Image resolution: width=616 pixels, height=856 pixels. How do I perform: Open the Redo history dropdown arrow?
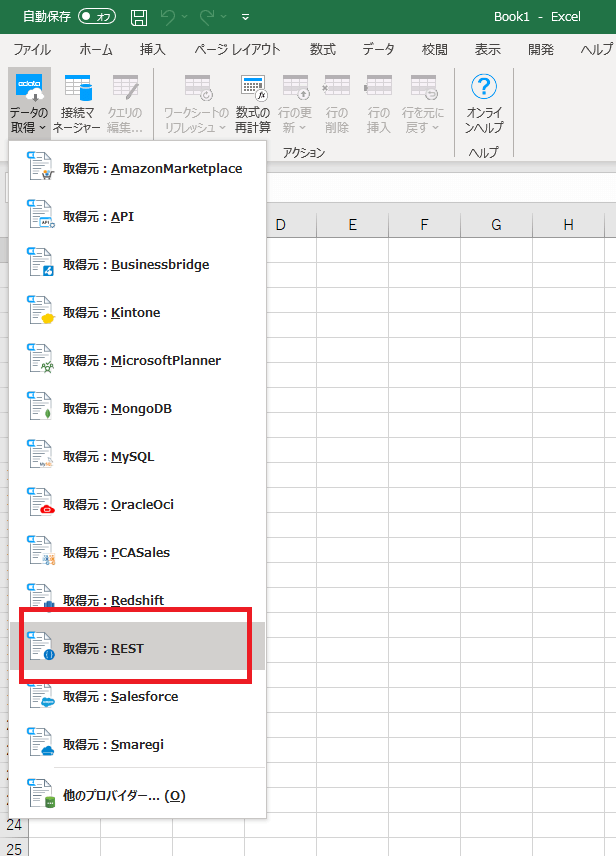tap(223, 17)
